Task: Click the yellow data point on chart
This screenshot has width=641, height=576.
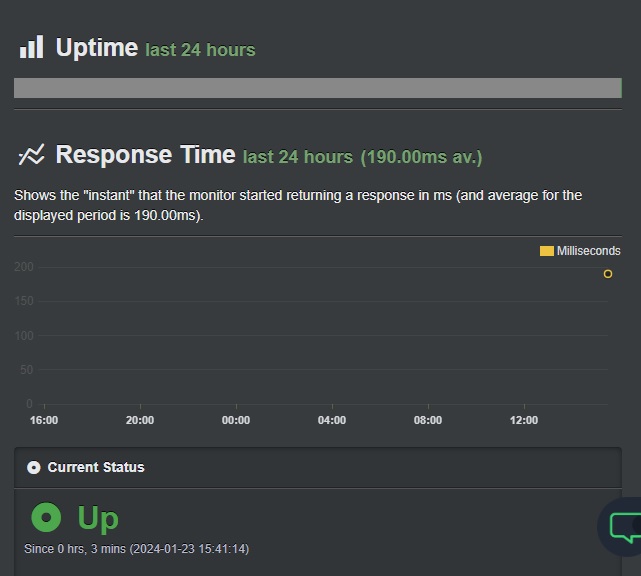Action: click(x=608, y=274)
